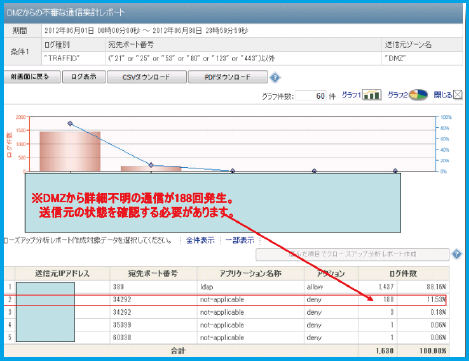Click the 一部表示 link
Screen dimensions: 469x361
240,240
